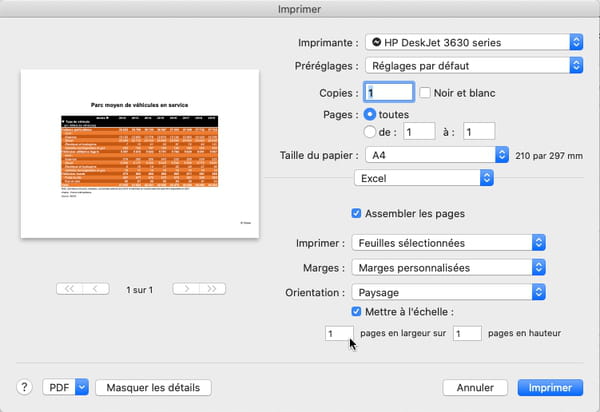Open the Orientation Paysage dropdown
Screen dimensions: 600x412
(x=448, y=293)
